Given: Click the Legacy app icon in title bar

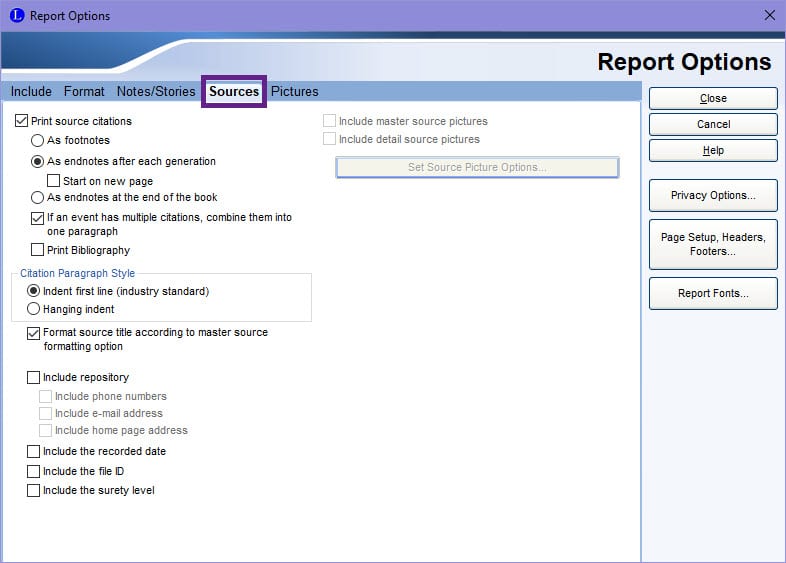Looking at the screenshot, I should pos(17,16).
